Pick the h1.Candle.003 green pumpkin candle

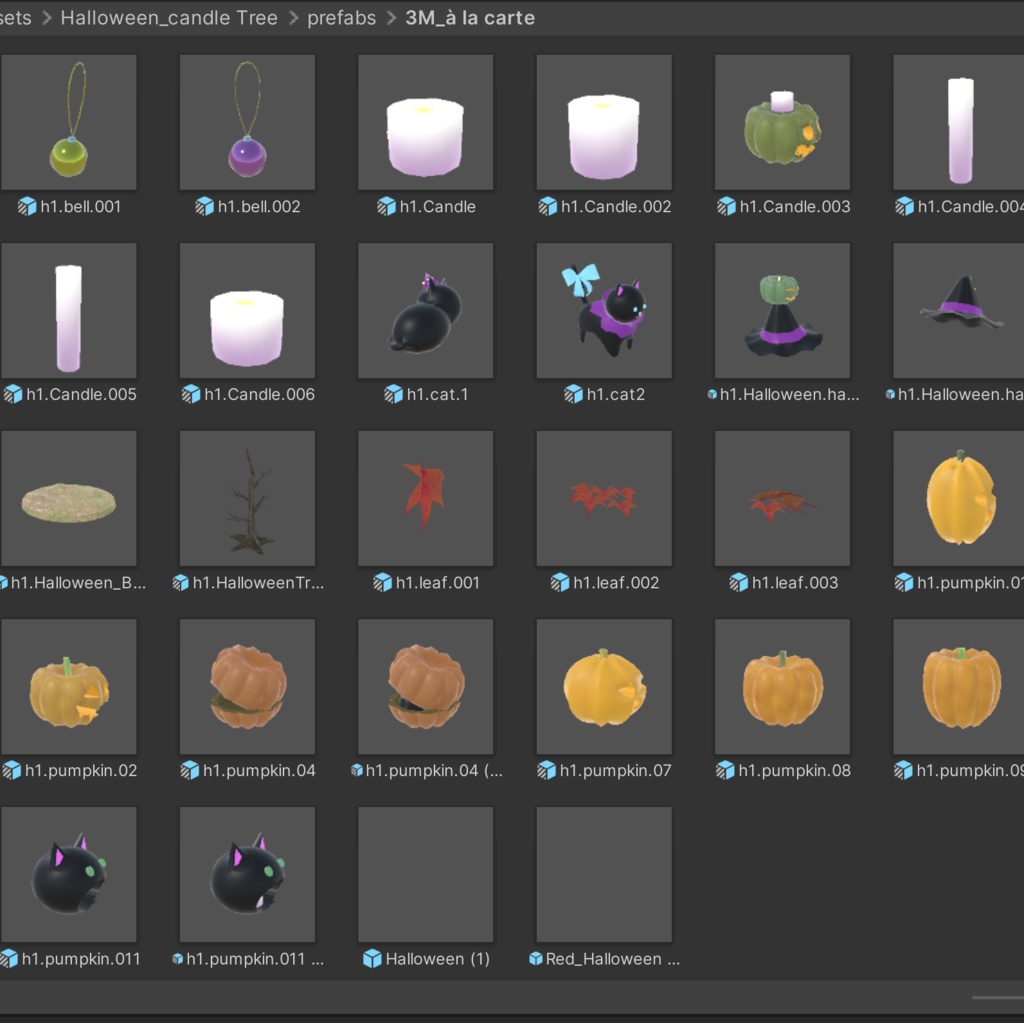pos(782,122)
